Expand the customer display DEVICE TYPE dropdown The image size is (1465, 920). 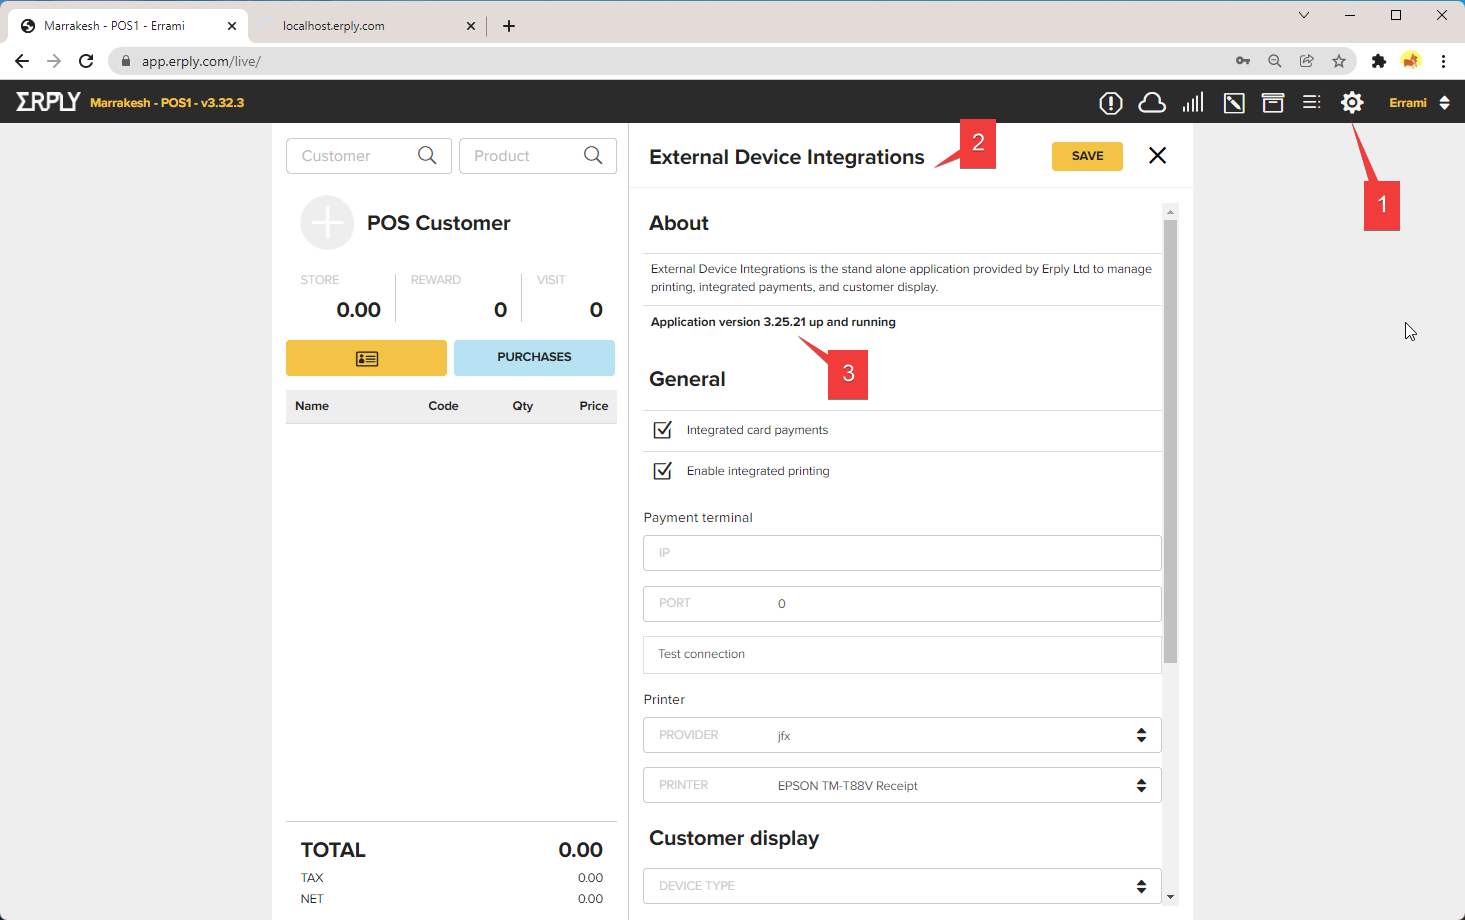[901, 886]
